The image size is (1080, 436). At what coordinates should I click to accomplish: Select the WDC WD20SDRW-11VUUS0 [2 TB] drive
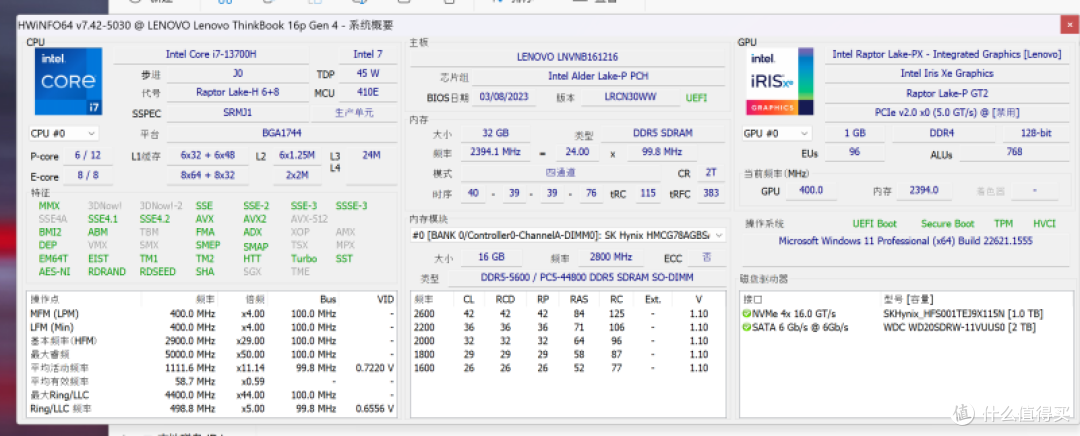[x=959, y=327]
